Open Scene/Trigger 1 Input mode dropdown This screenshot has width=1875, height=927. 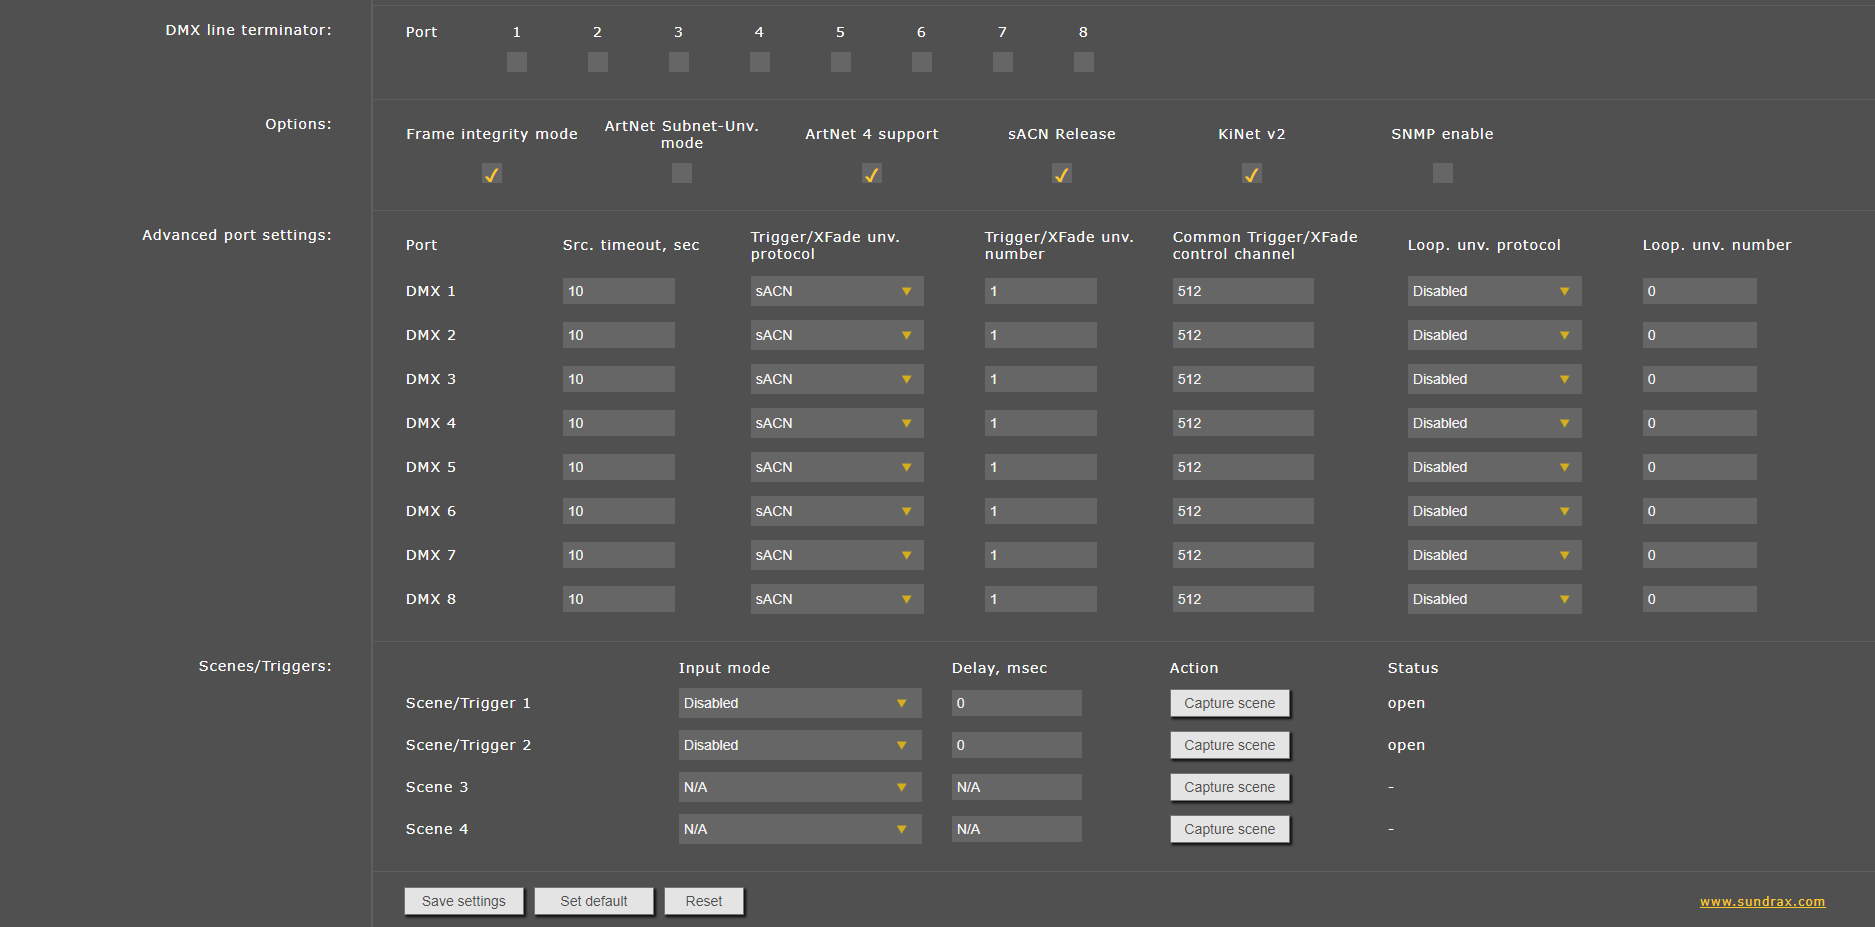798,703
